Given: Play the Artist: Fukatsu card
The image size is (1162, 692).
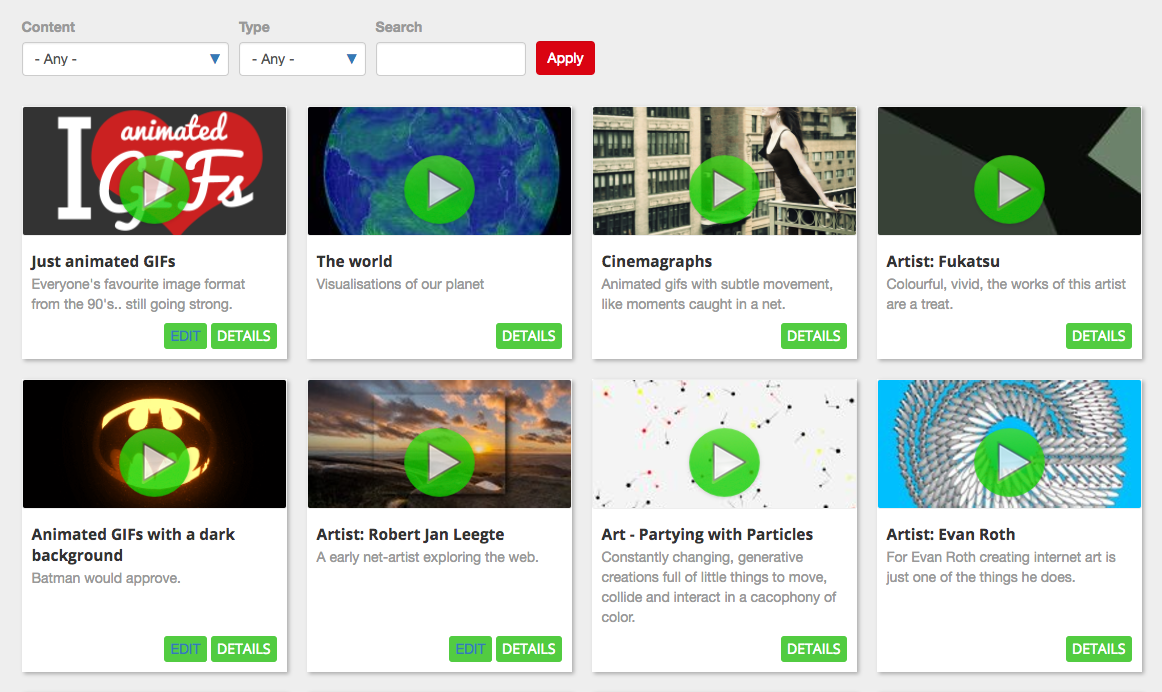Looking at the screenshot, I should [1009, 190].
